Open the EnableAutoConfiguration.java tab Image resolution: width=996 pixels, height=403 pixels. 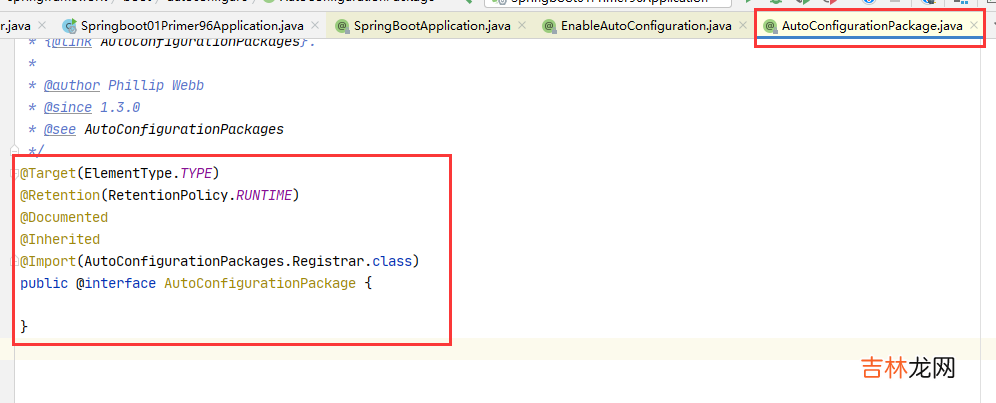tap(645, 25)
